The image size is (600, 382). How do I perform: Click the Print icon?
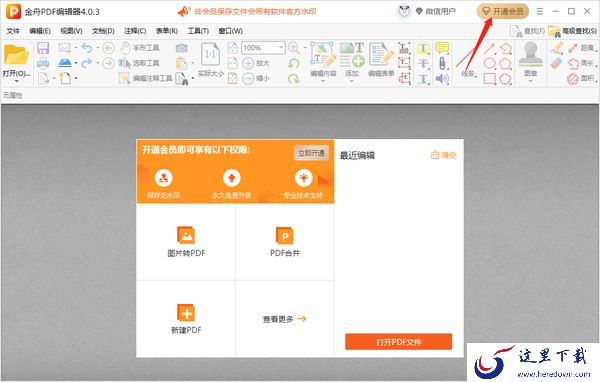tap(43, 63)
